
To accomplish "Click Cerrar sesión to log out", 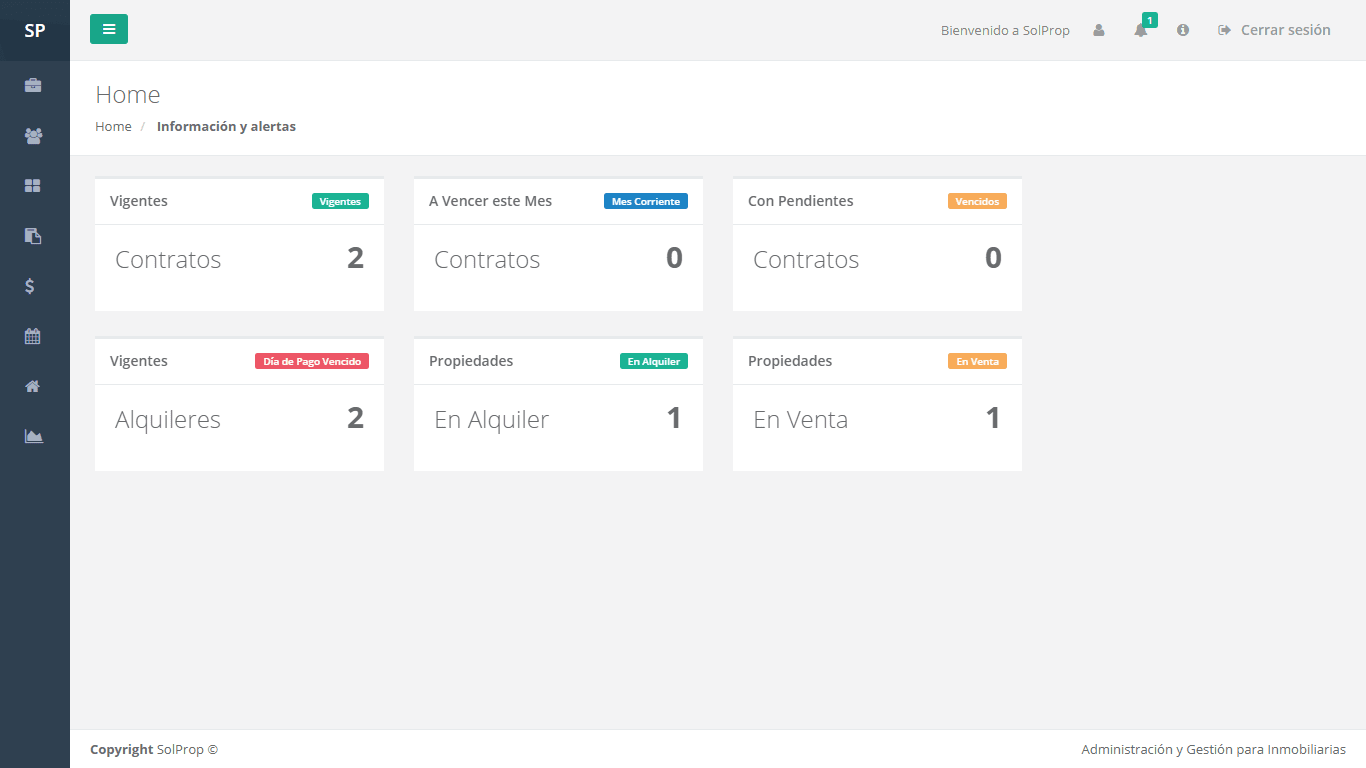I will (x=1274, y=30).
